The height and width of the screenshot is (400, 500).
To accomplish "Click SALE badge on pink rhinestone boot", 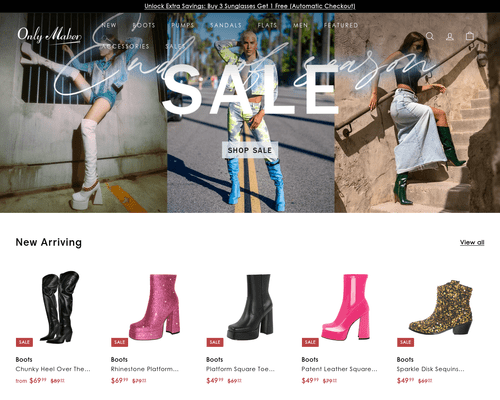I will pos(119,342).
